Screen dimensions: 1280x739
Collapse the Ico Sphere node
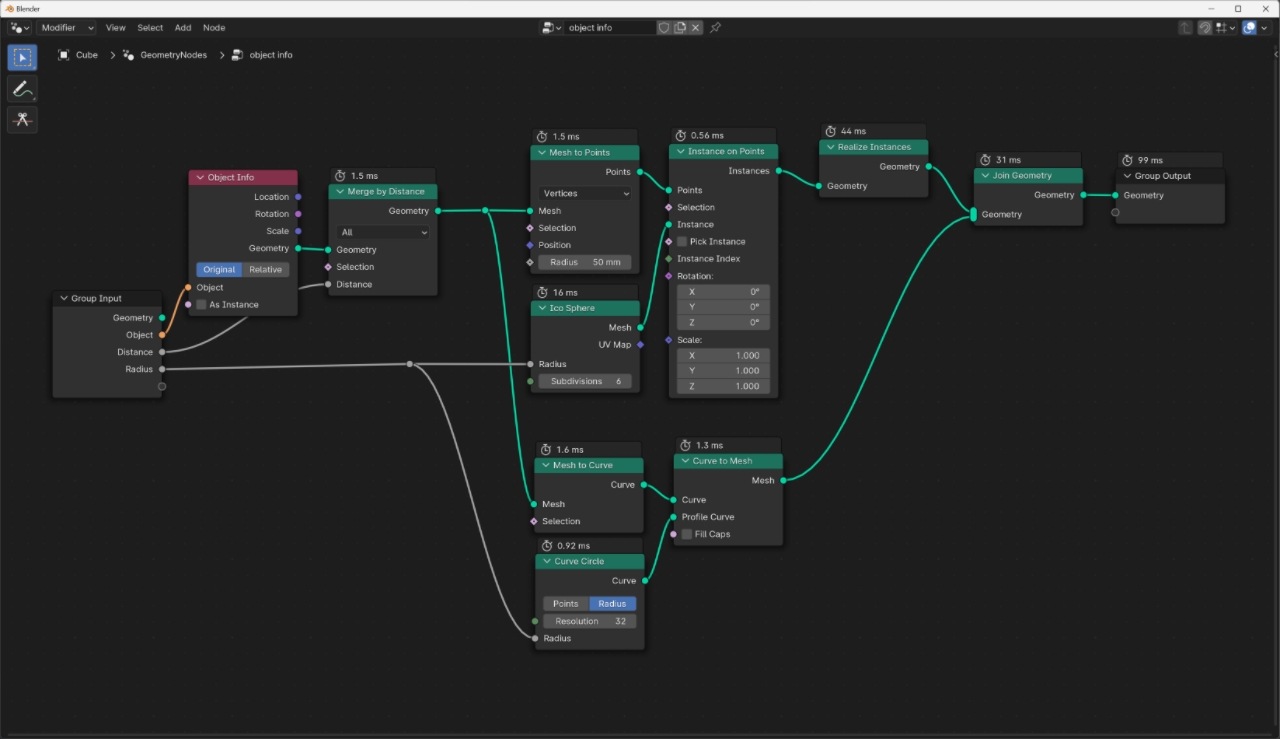pyautogui.click(x=541, y=308)
